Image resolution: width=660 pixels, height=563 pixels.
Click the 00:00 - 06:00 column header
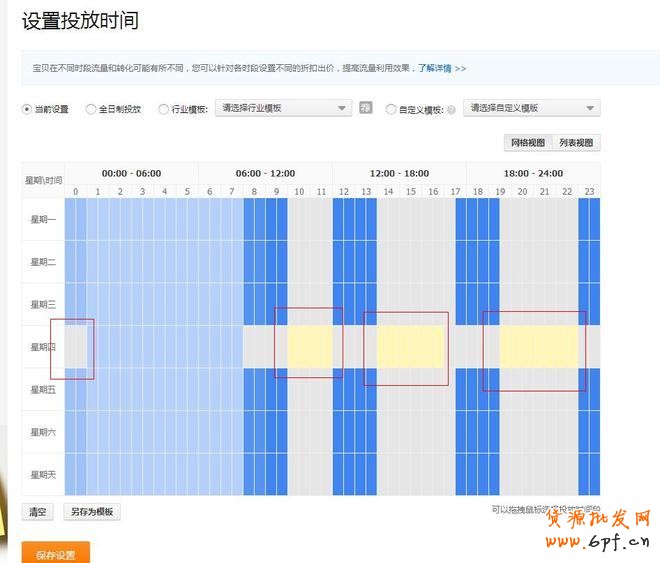(131, 173)
